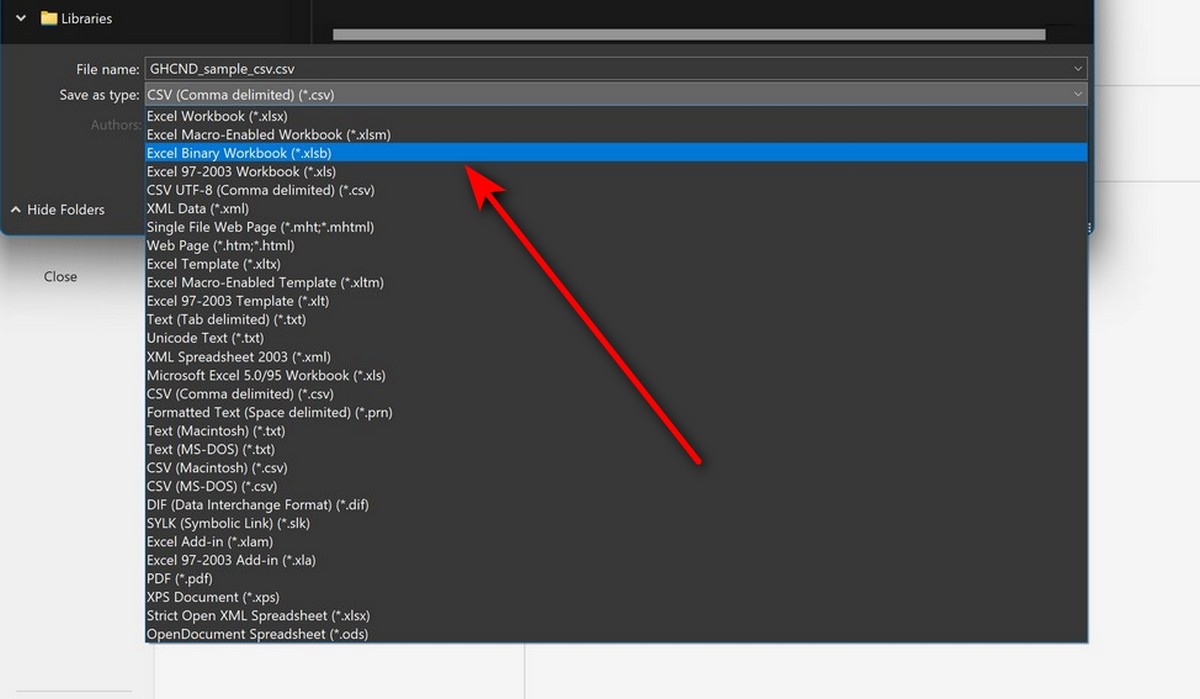The height and width of the screenshot is (699, 1200).
Task: Click Close in the backstage menu
Action: point(60,277)
